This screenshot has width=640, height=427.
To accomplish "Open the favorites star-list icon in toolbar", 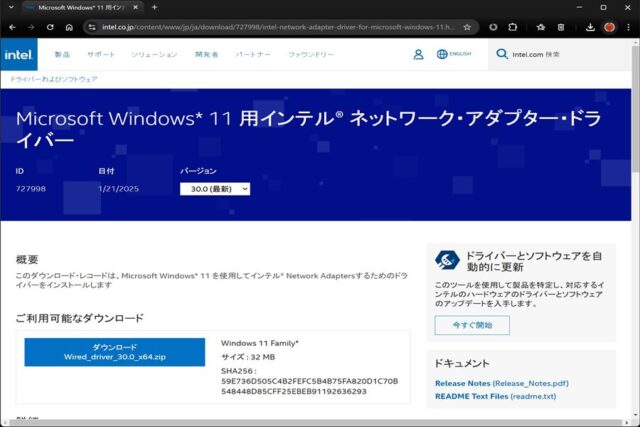I will click(541, 27).
